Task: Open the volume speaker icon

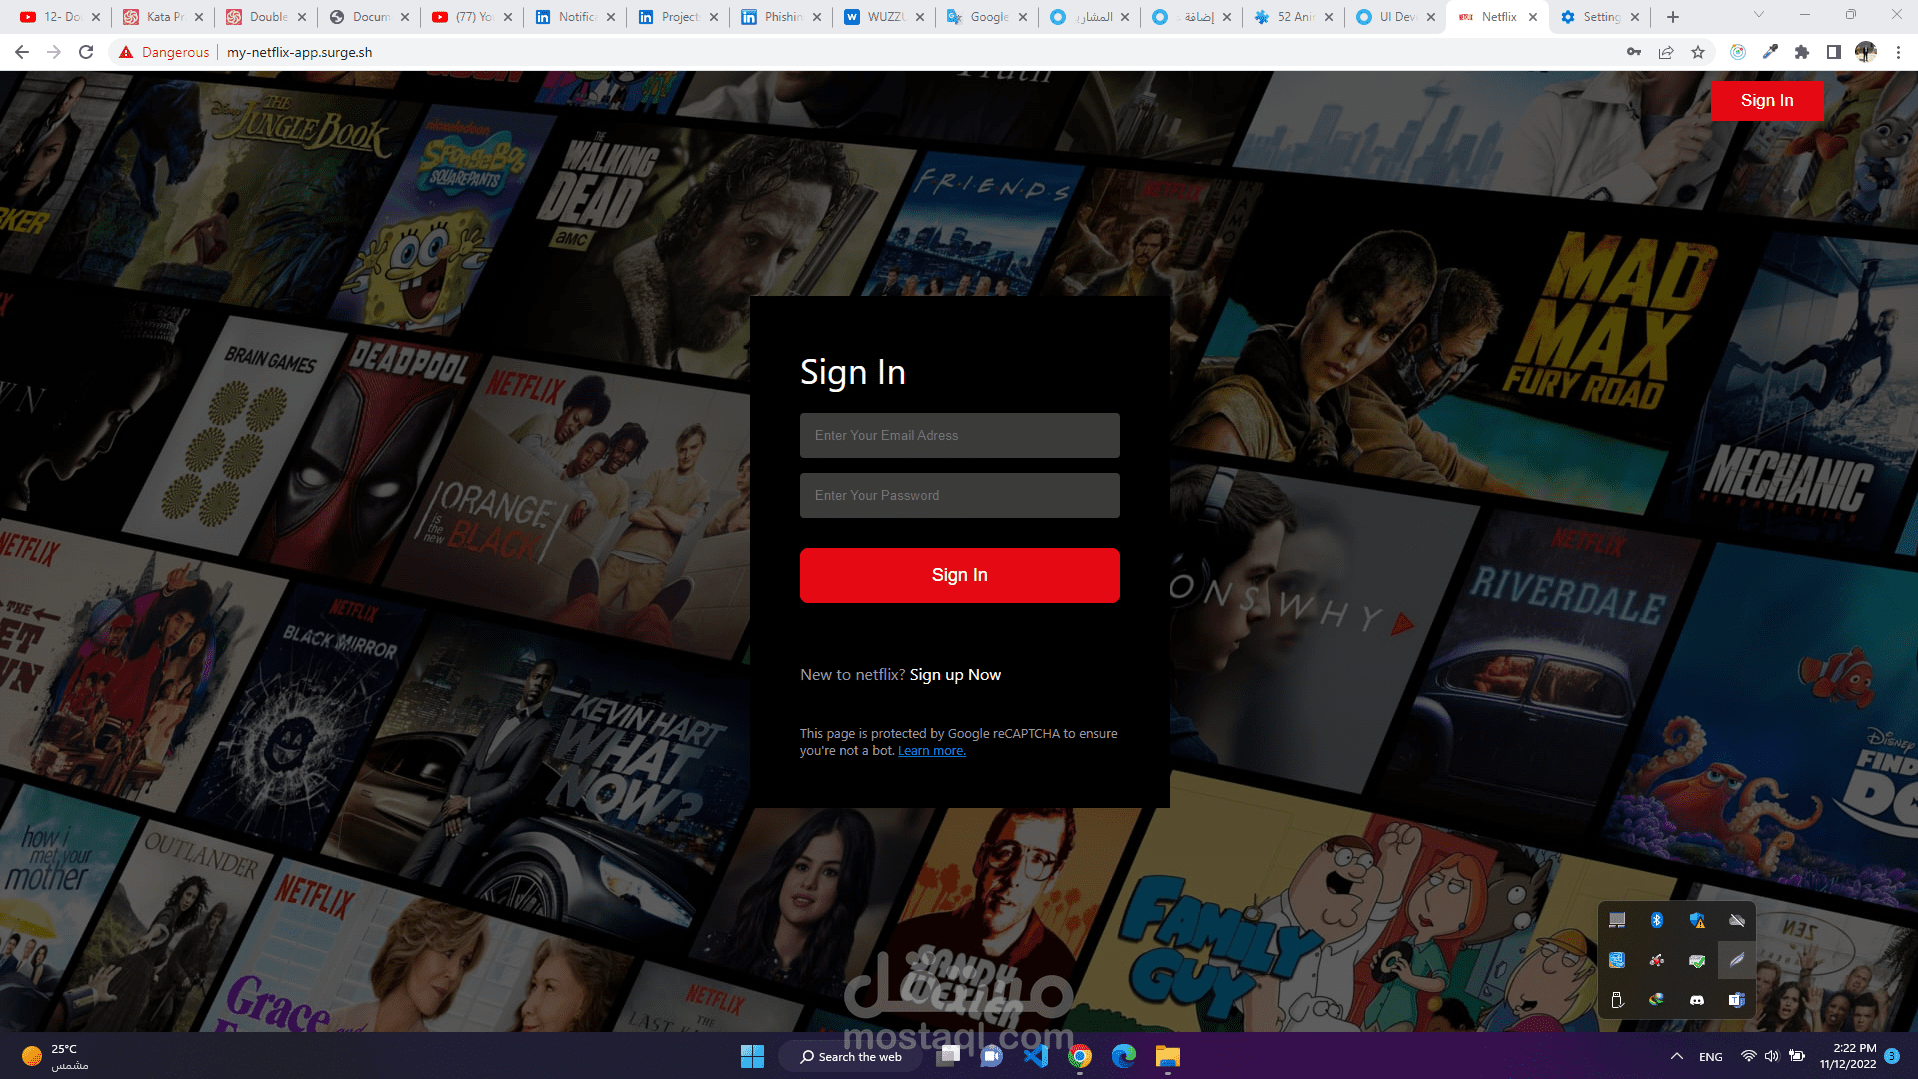Action: click(1772, 1056)
